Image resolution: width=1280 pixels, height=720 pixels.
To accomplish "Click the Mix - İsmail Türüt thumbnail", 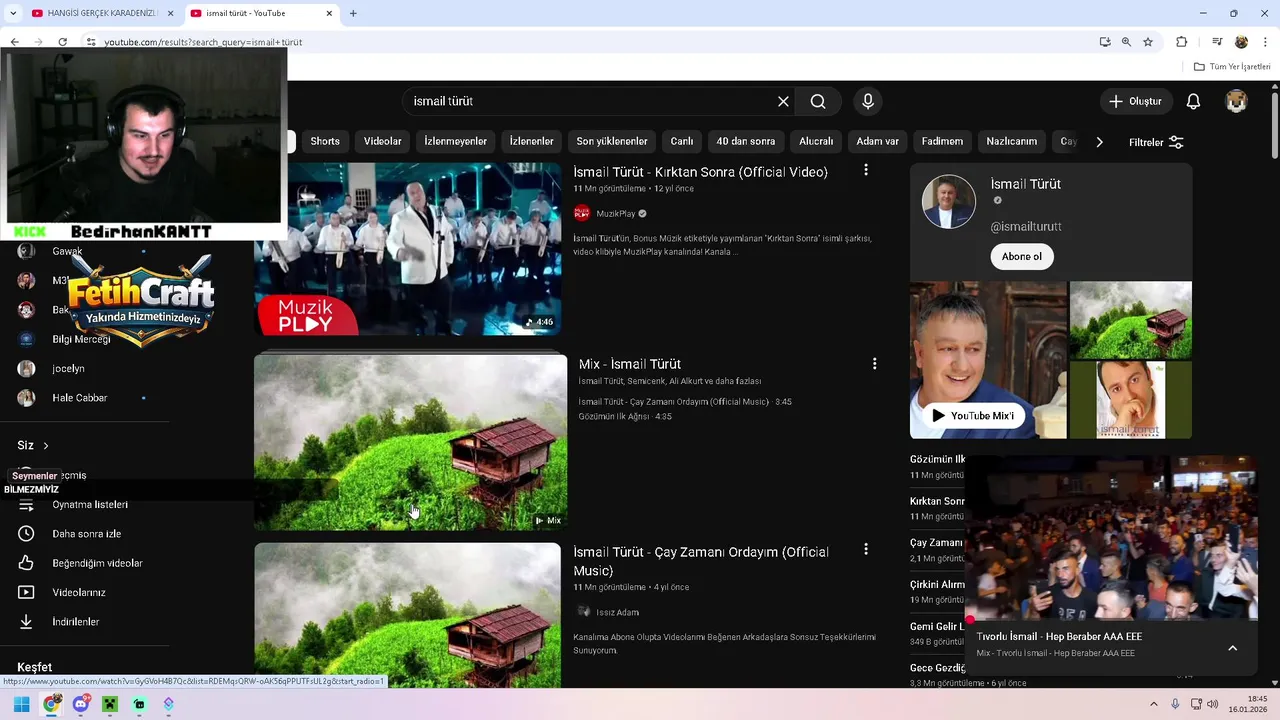I will click(410, 442).
